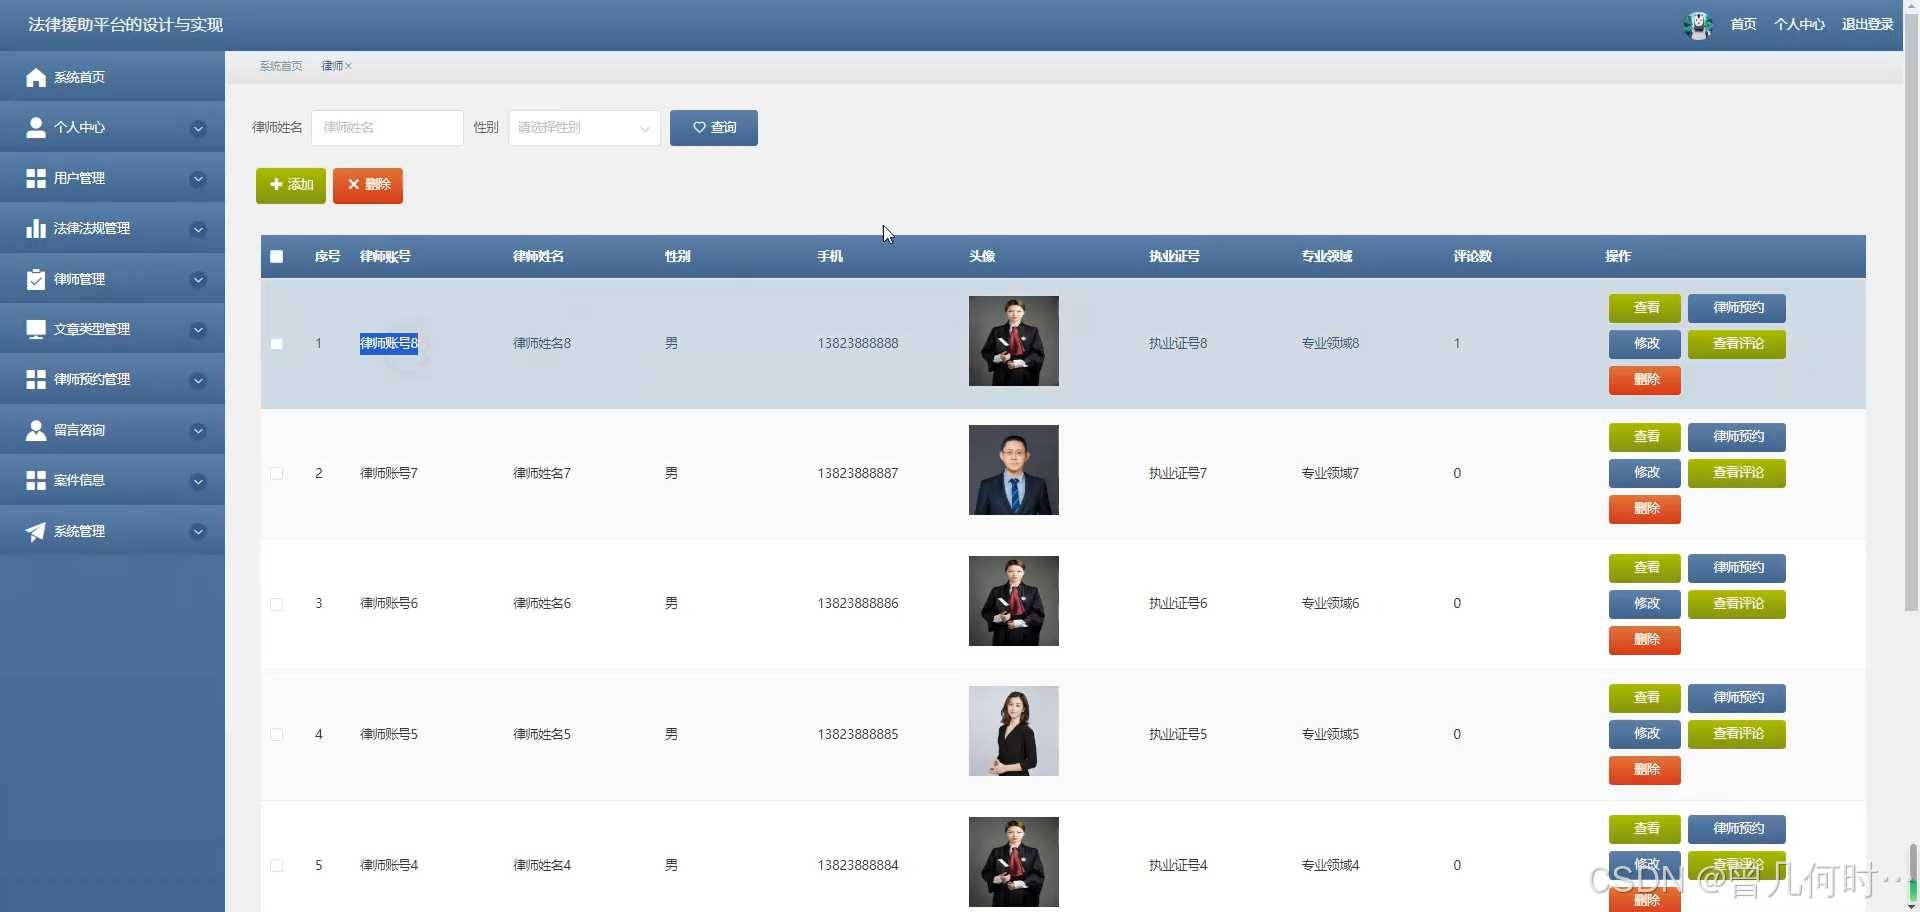The height and width of the screenshot is (912, 1920).
Task: Click the person icon beside 个人中心
Action: 36,128
